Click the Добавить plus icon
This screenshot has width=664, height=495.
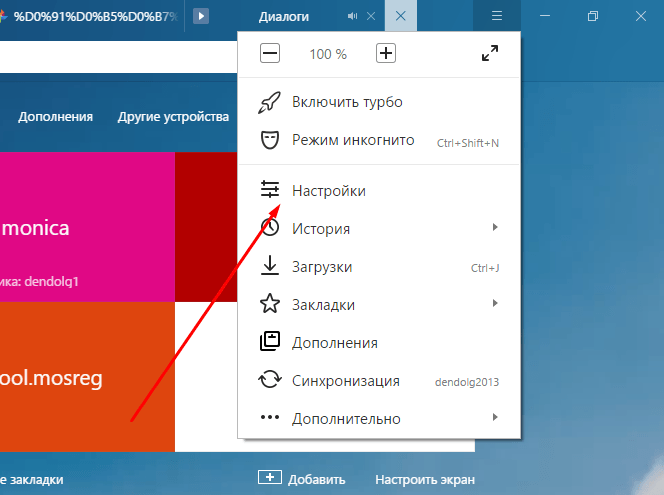click(x=270, y=477)
